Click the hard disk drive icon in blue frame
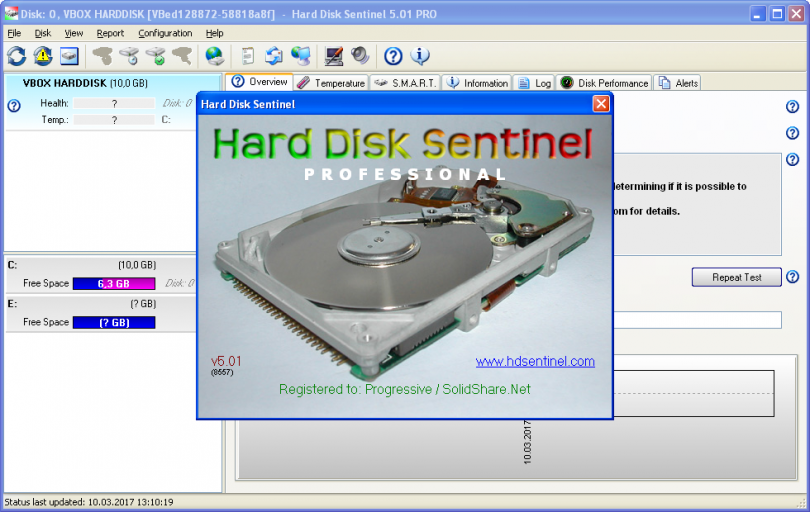Image resolution: width=810 pixels, height=512 pixels. coord(69,56)
